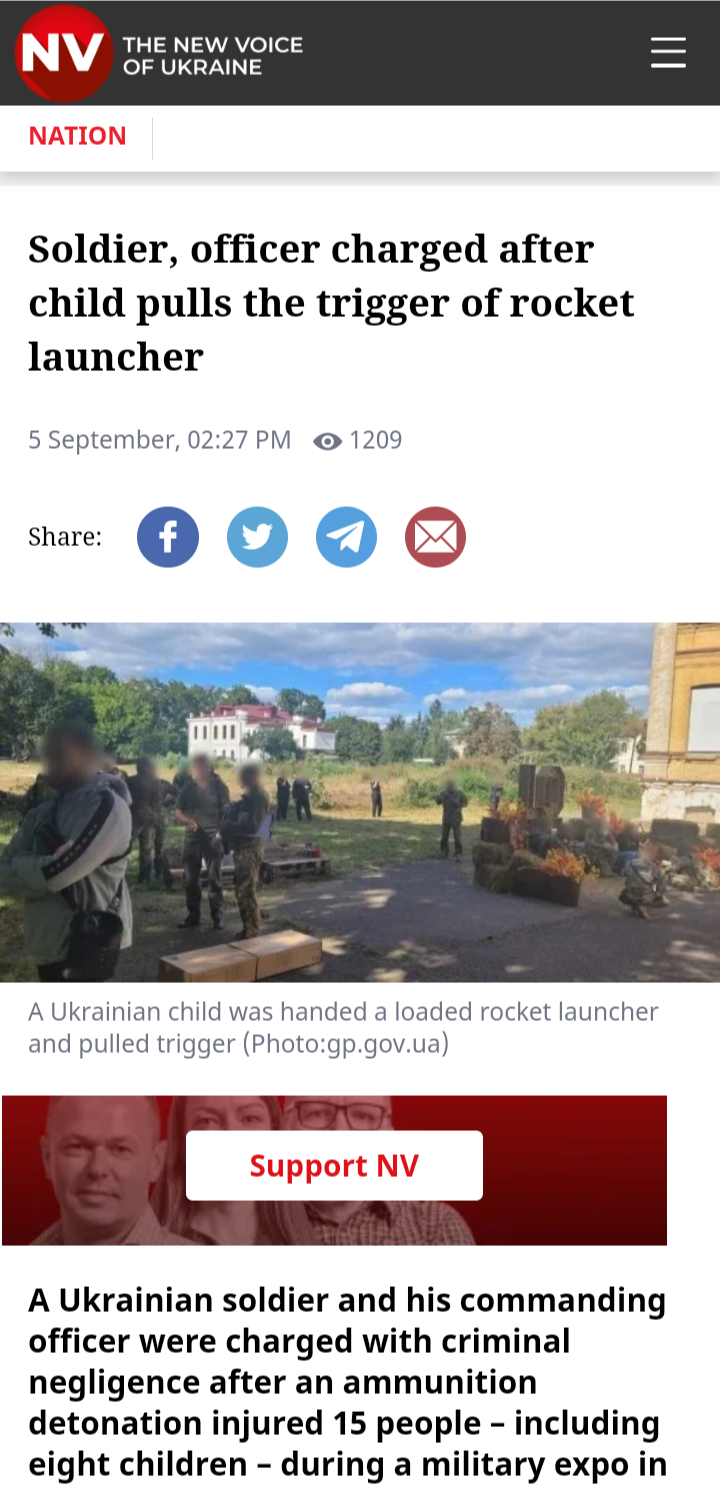This screenshot has width=720, height=1485.
Task: Share article on Facebook
Action: [x=168, y=537]
